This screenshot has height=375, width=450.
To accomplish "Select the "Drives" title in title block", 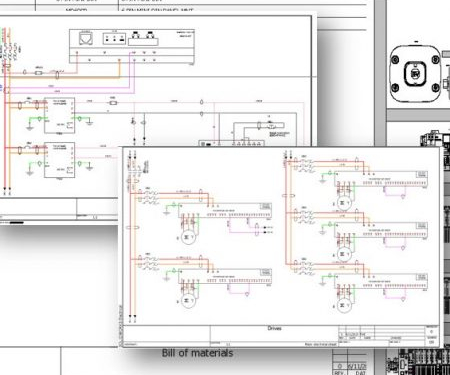I will [x=274, y=328].
